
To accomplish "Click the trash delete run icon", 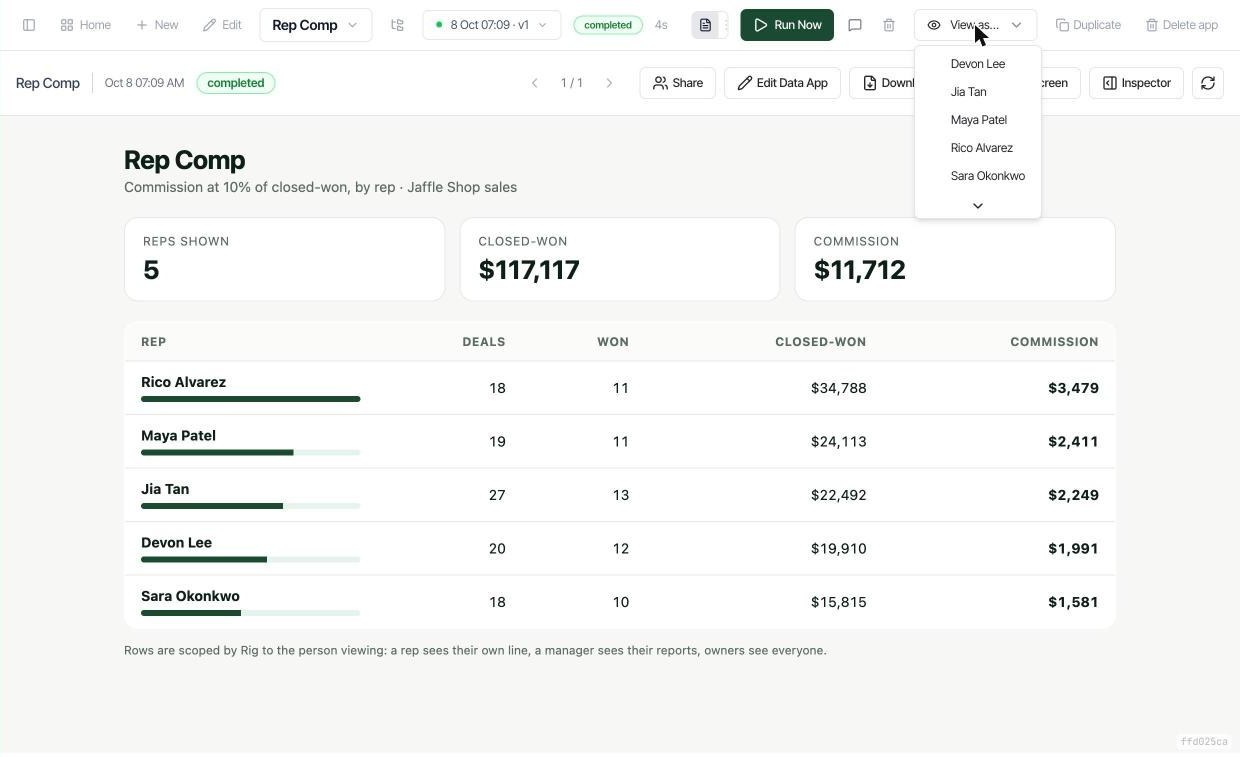I will 889,25.
